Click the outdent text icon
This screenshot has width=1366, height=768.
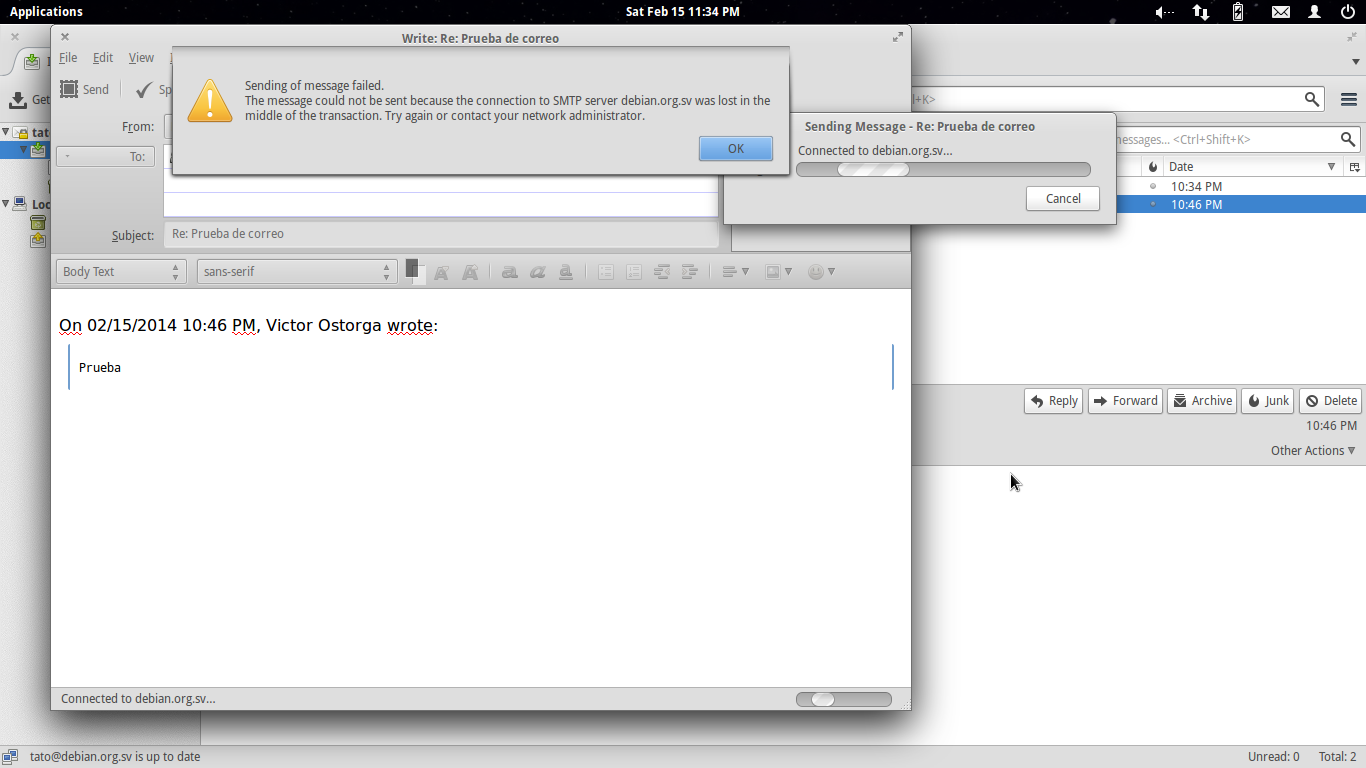662,272
